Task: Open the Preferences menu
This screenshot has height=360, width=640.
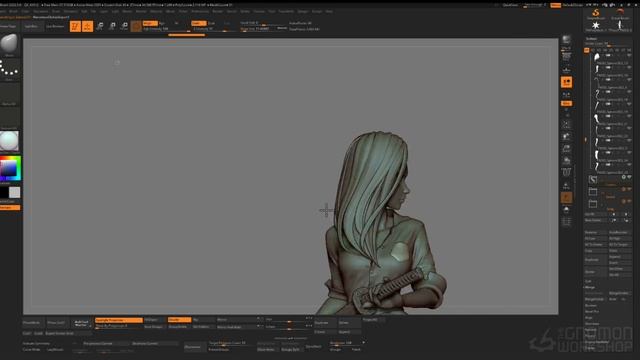Action: tap(200, 11)
